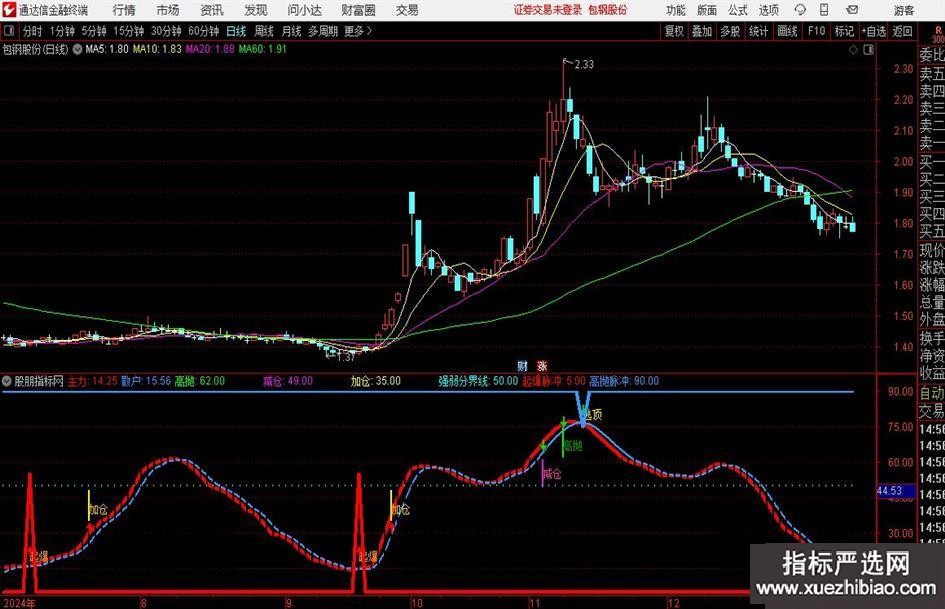Toggle the left panel icon beside 分时

pos(8,31)
